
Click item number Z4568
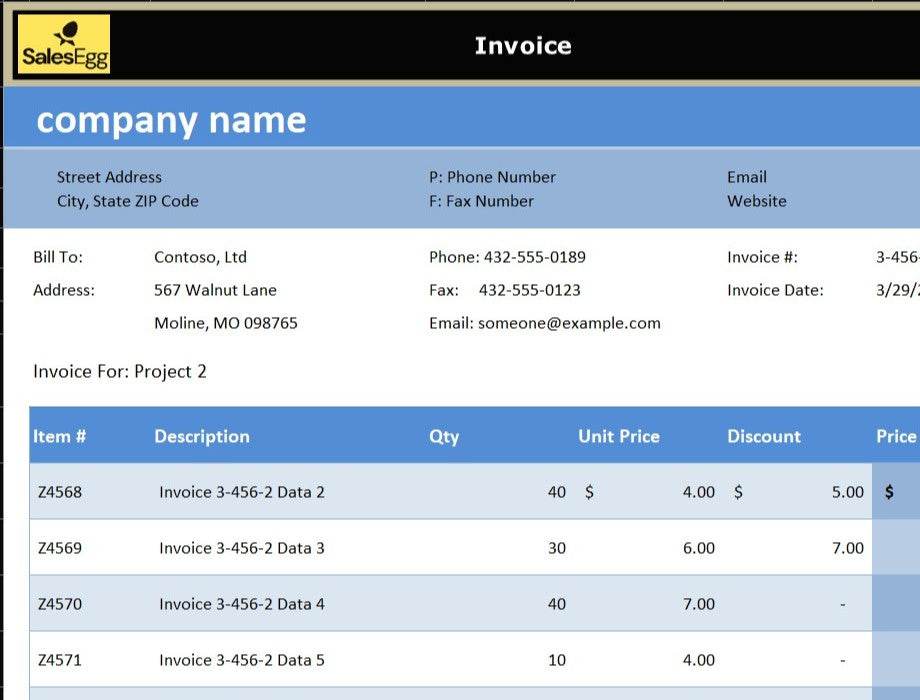(60, 492)
